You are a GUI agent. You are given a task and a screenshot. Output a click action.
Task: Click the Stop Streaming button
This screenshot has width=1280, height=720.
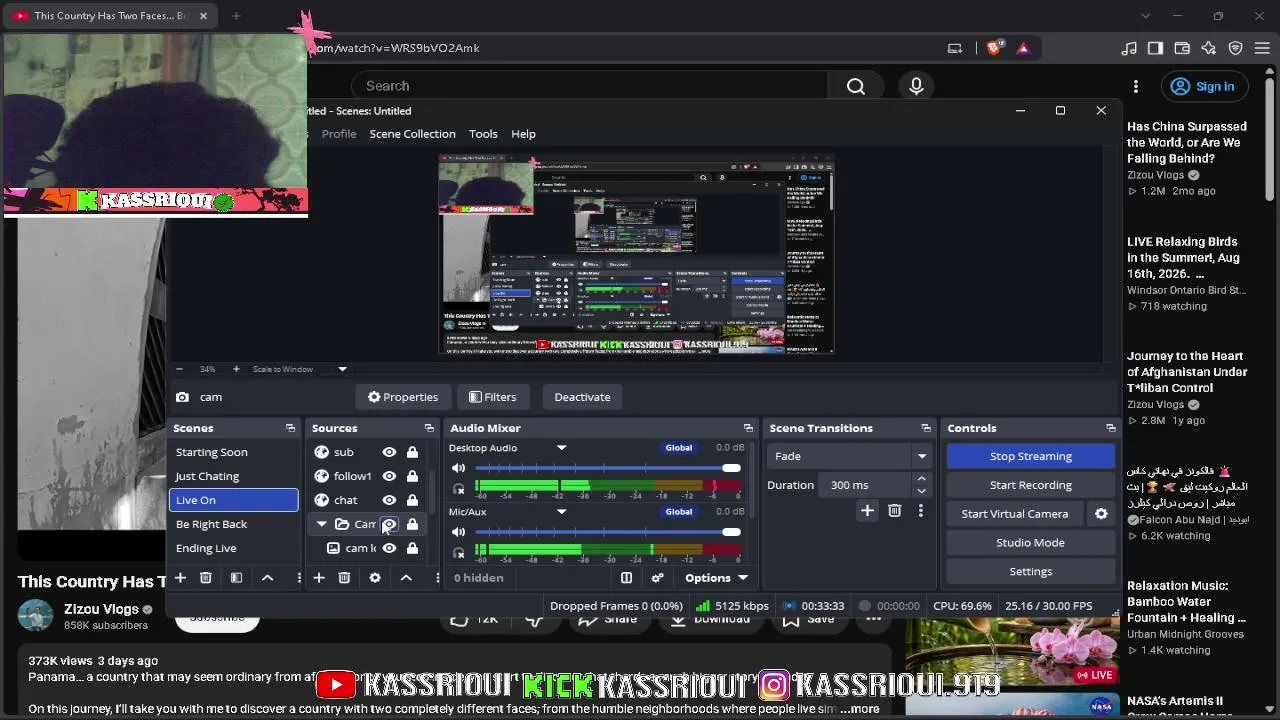tap(1031, 456)
